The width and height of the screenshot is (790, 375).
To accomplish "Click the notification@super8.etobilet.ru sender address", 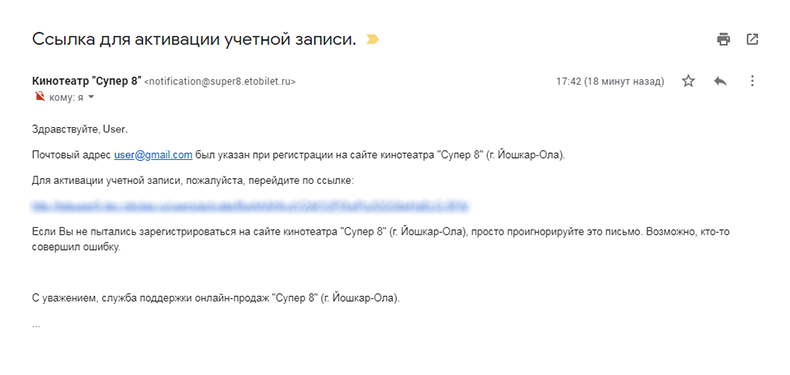I will click(x=220, y=81).
